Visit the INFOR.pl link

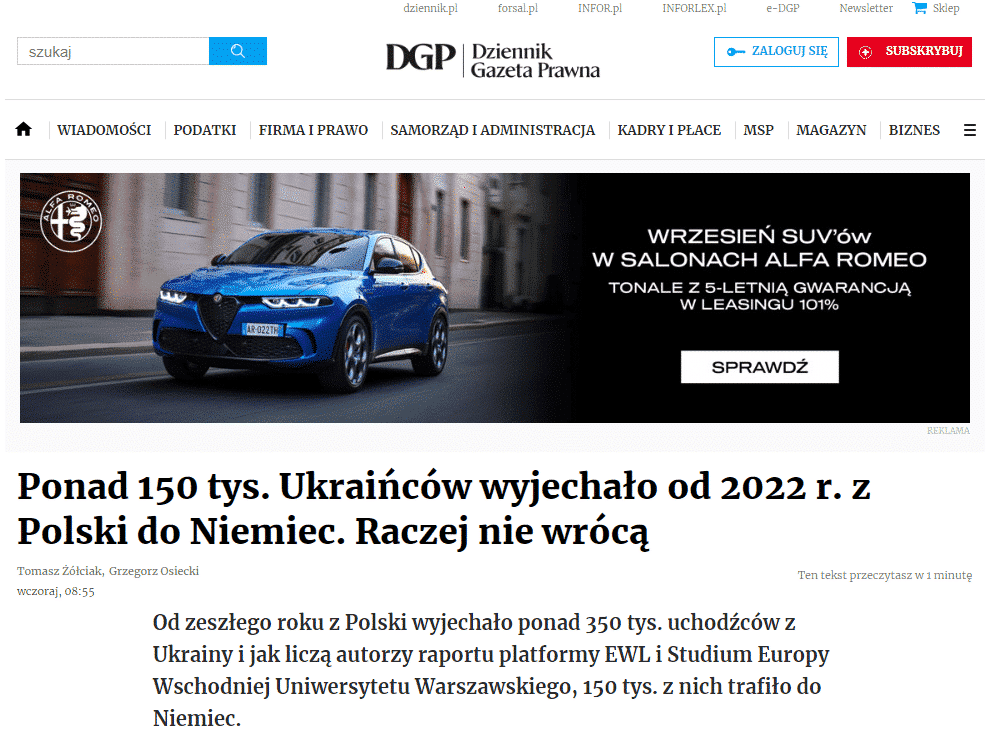click(x=600, y=8)
